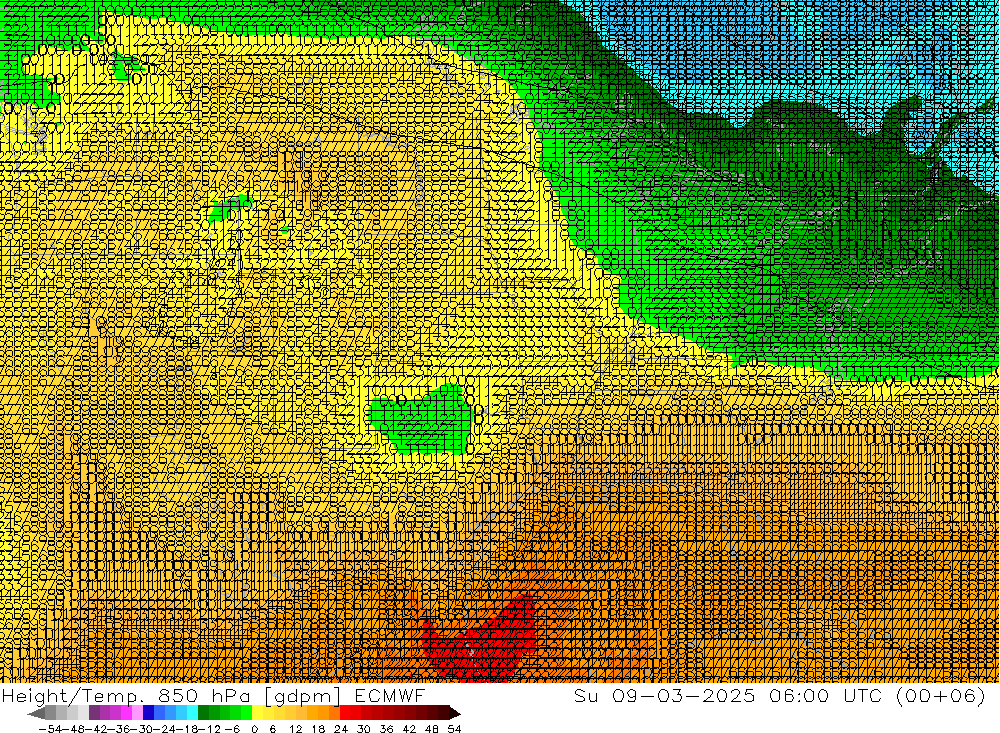Pick the magenta swatch in the legend

(126, 713)
